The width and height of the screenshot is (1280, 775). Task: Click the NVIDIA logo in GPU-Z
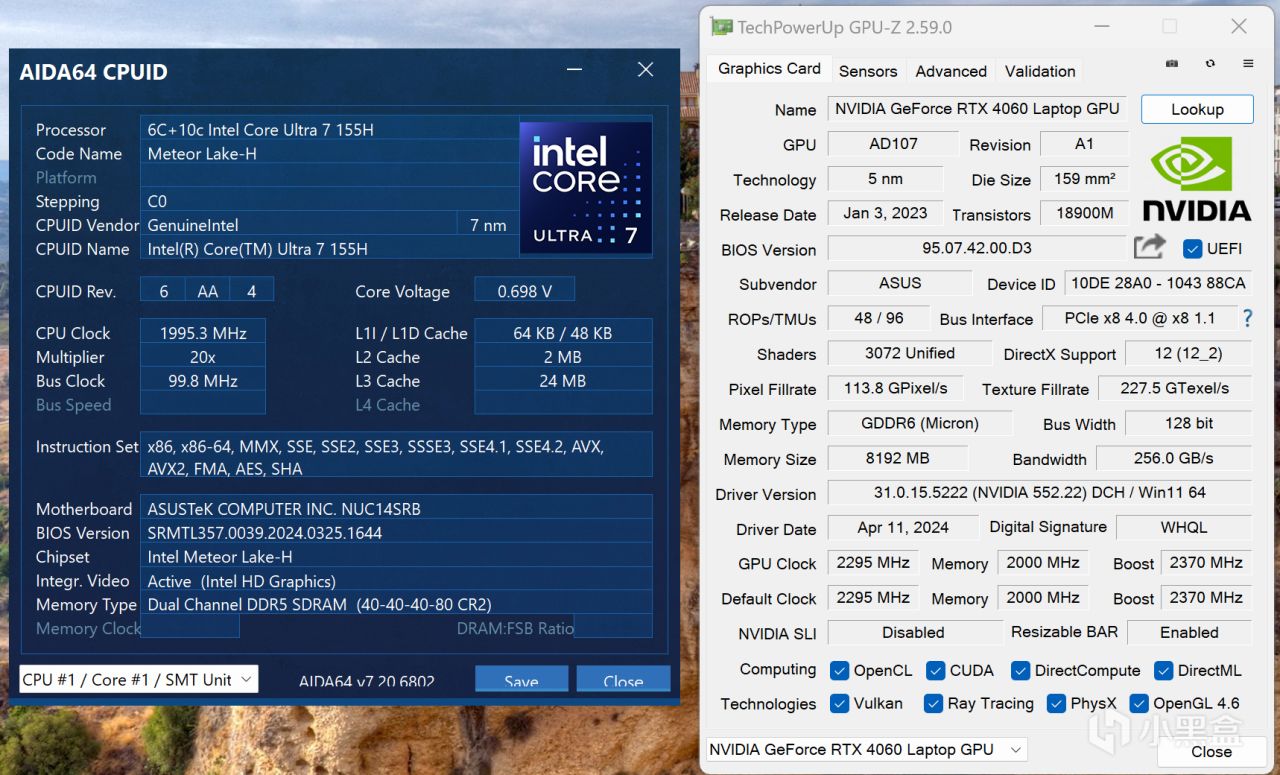pyautogui.click(x=1196, y=179)
